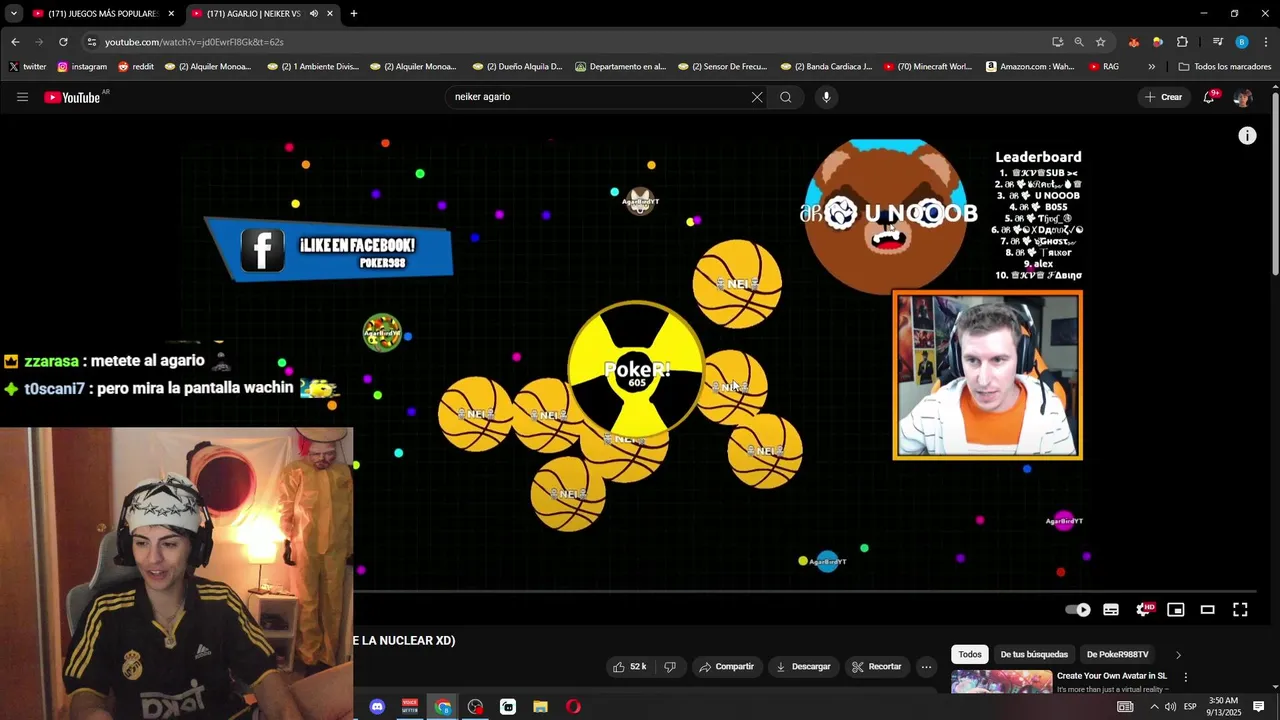Open the instagram bookmark
The height and width of the screenshot is (720, 1280).
(82, 67)
